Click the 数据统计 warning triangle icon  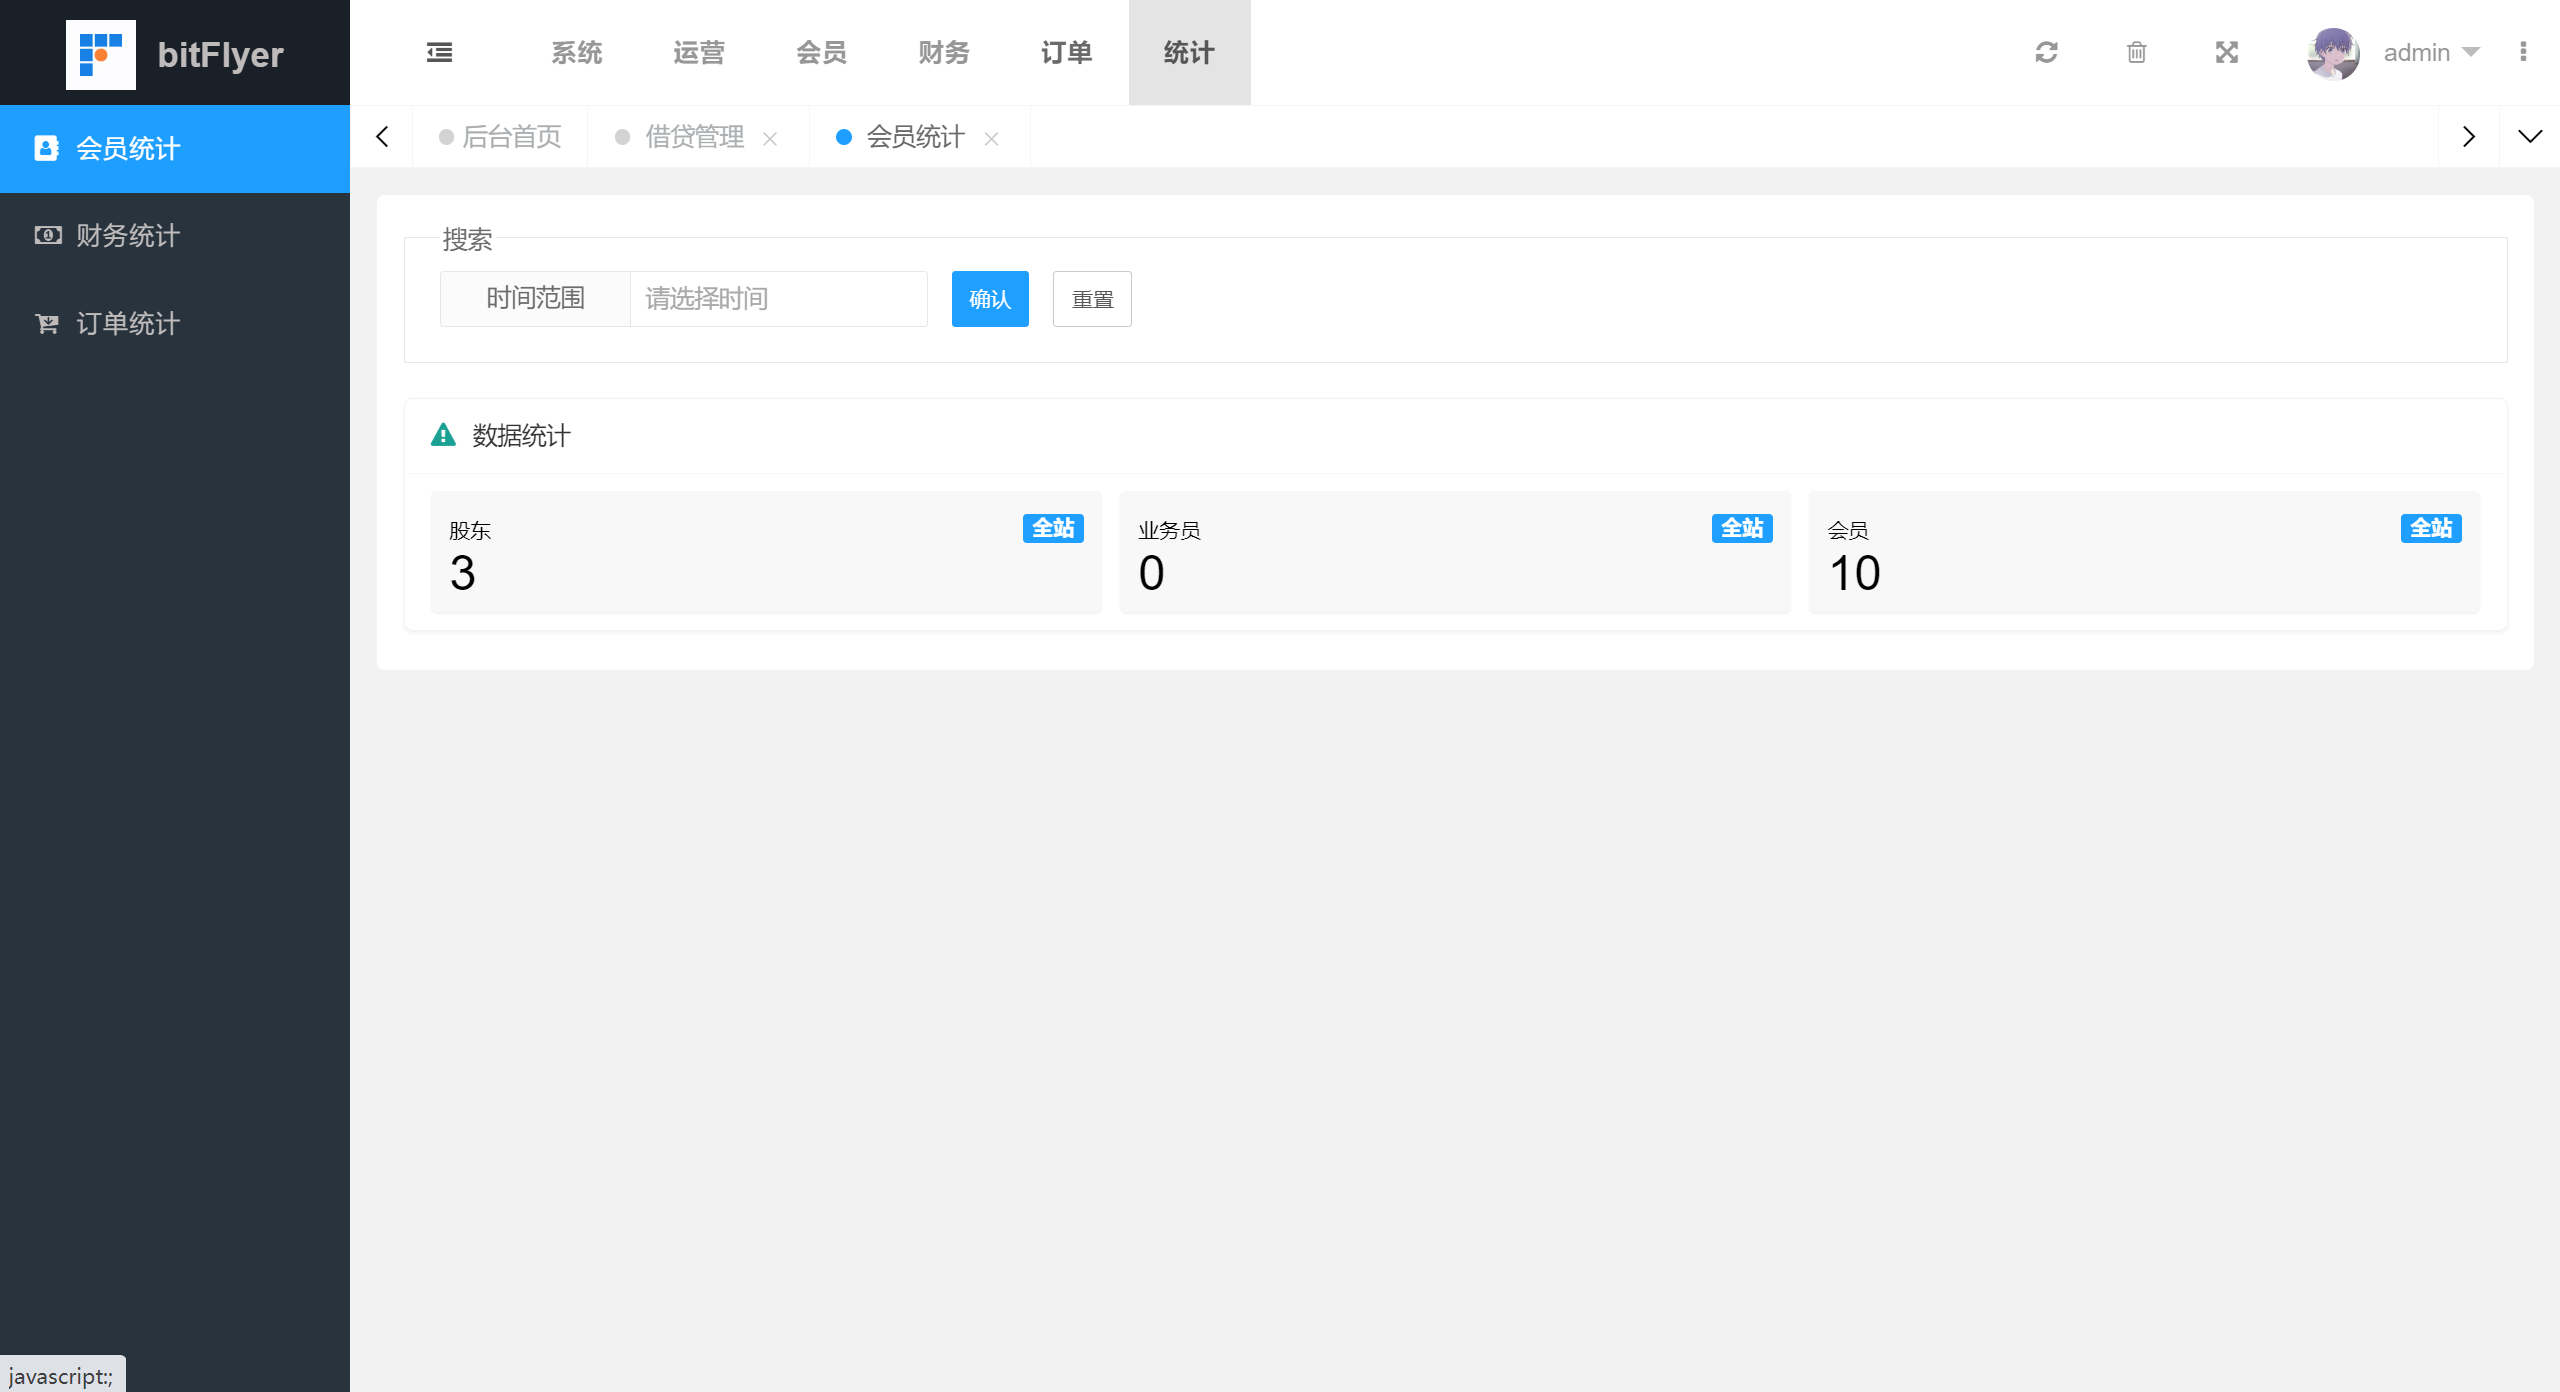tap(443, 435)
